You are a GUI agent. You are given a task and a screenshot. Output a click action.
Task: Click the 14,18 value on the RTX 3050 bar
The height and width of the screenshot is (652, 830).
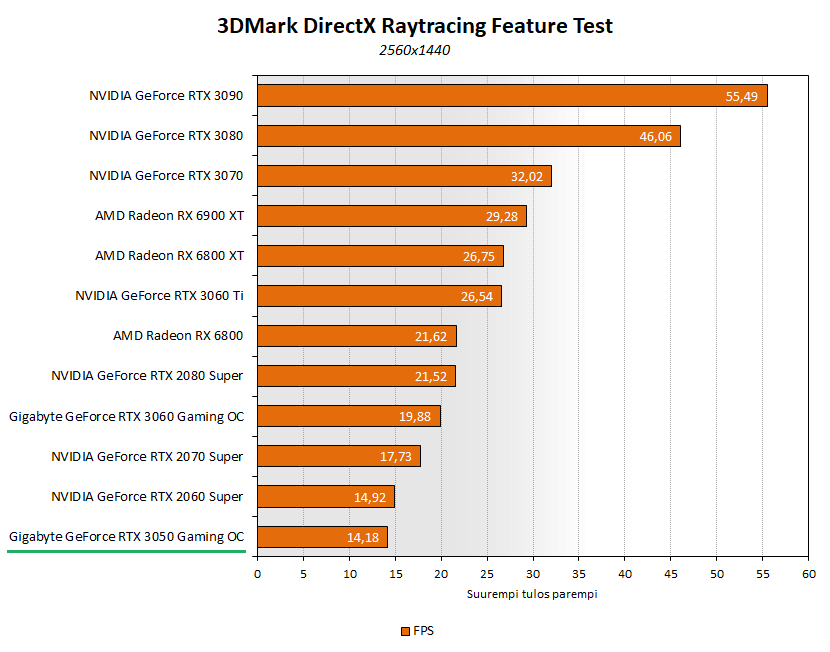coord(363,538)
